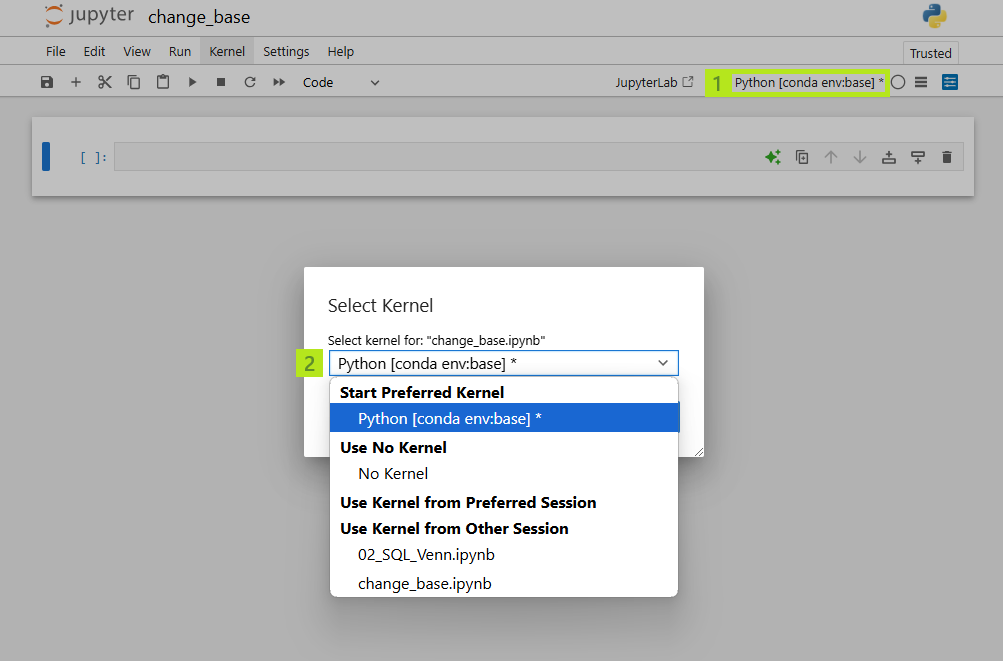The height and width of the screenshot is (661, 1003).
Task: Toggle the blue property inspector icon
Action: click(950, 82)
